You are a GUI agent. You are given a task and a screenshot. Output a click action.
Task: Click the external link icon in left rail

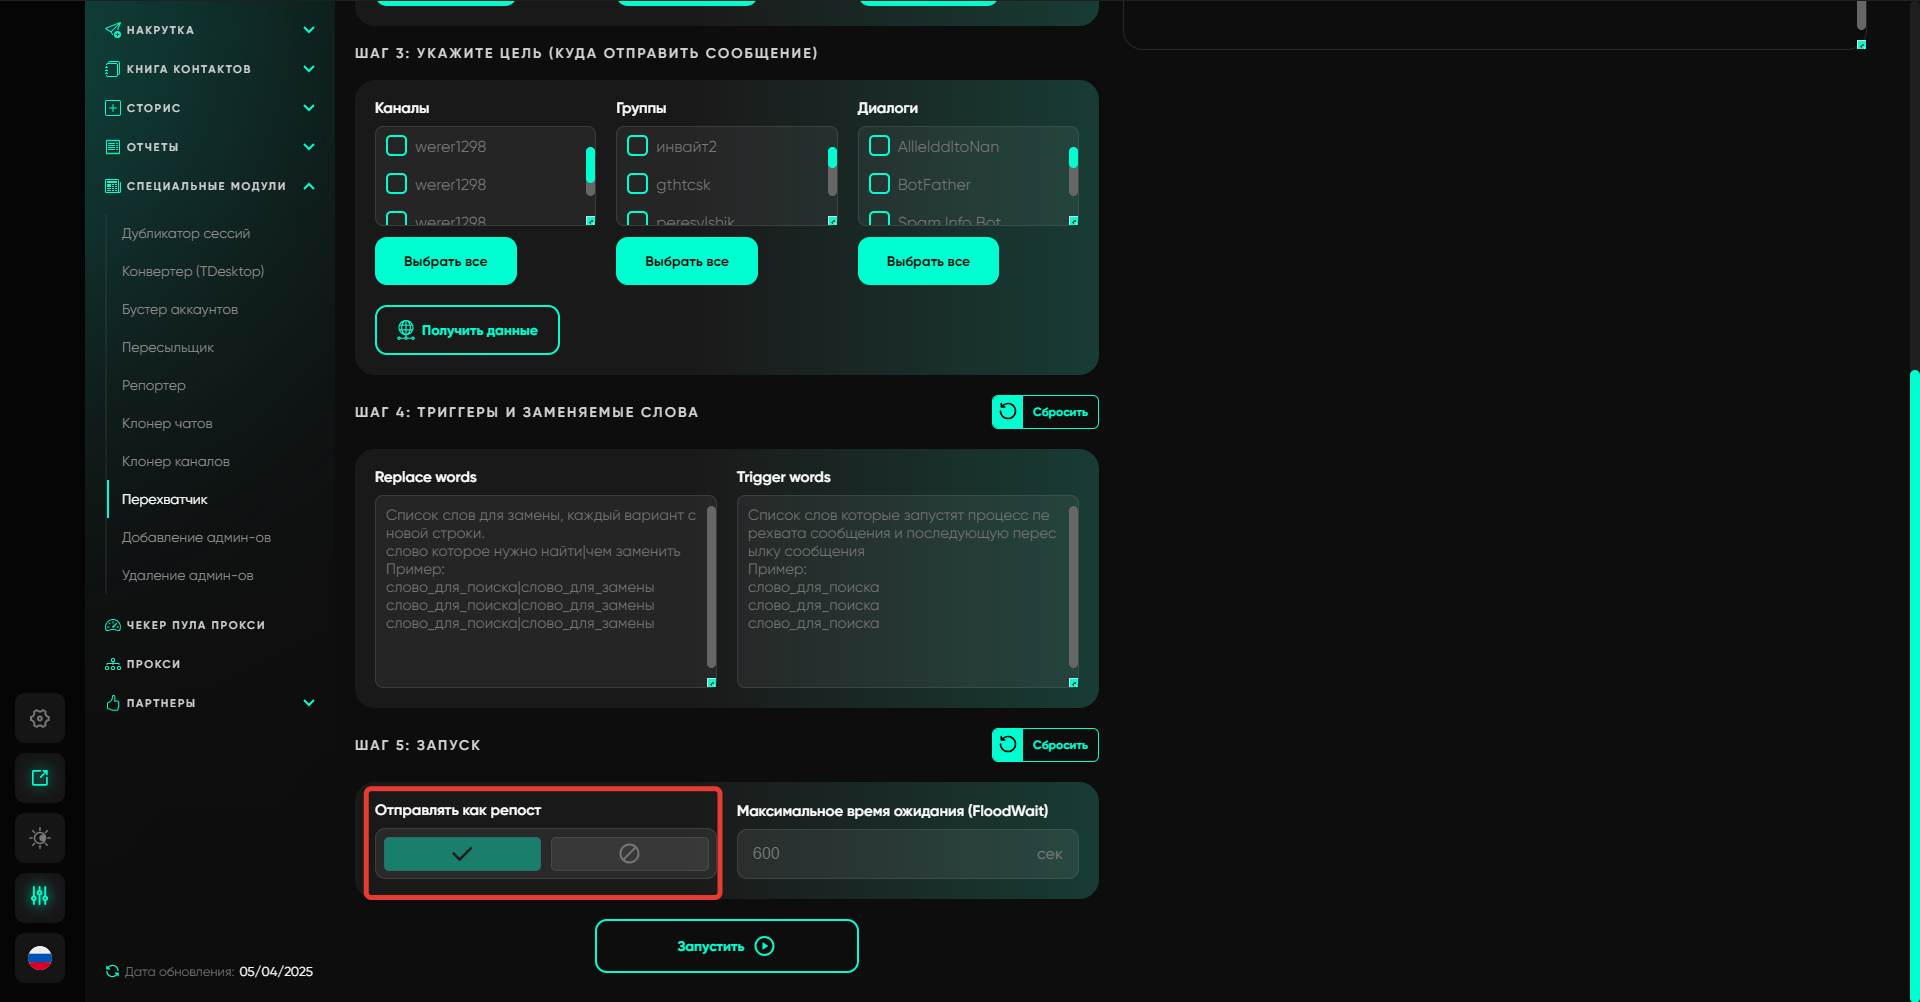tap(40, 778)
